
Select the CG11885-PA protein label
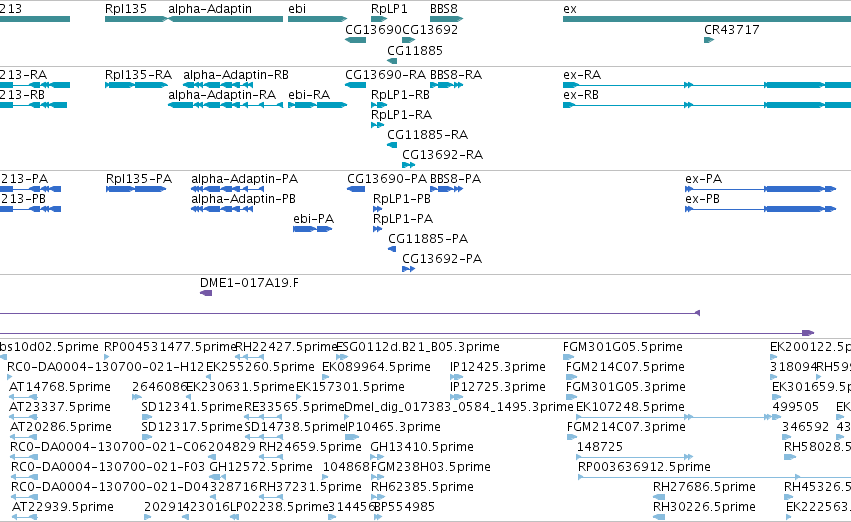(x=428, y=239)
